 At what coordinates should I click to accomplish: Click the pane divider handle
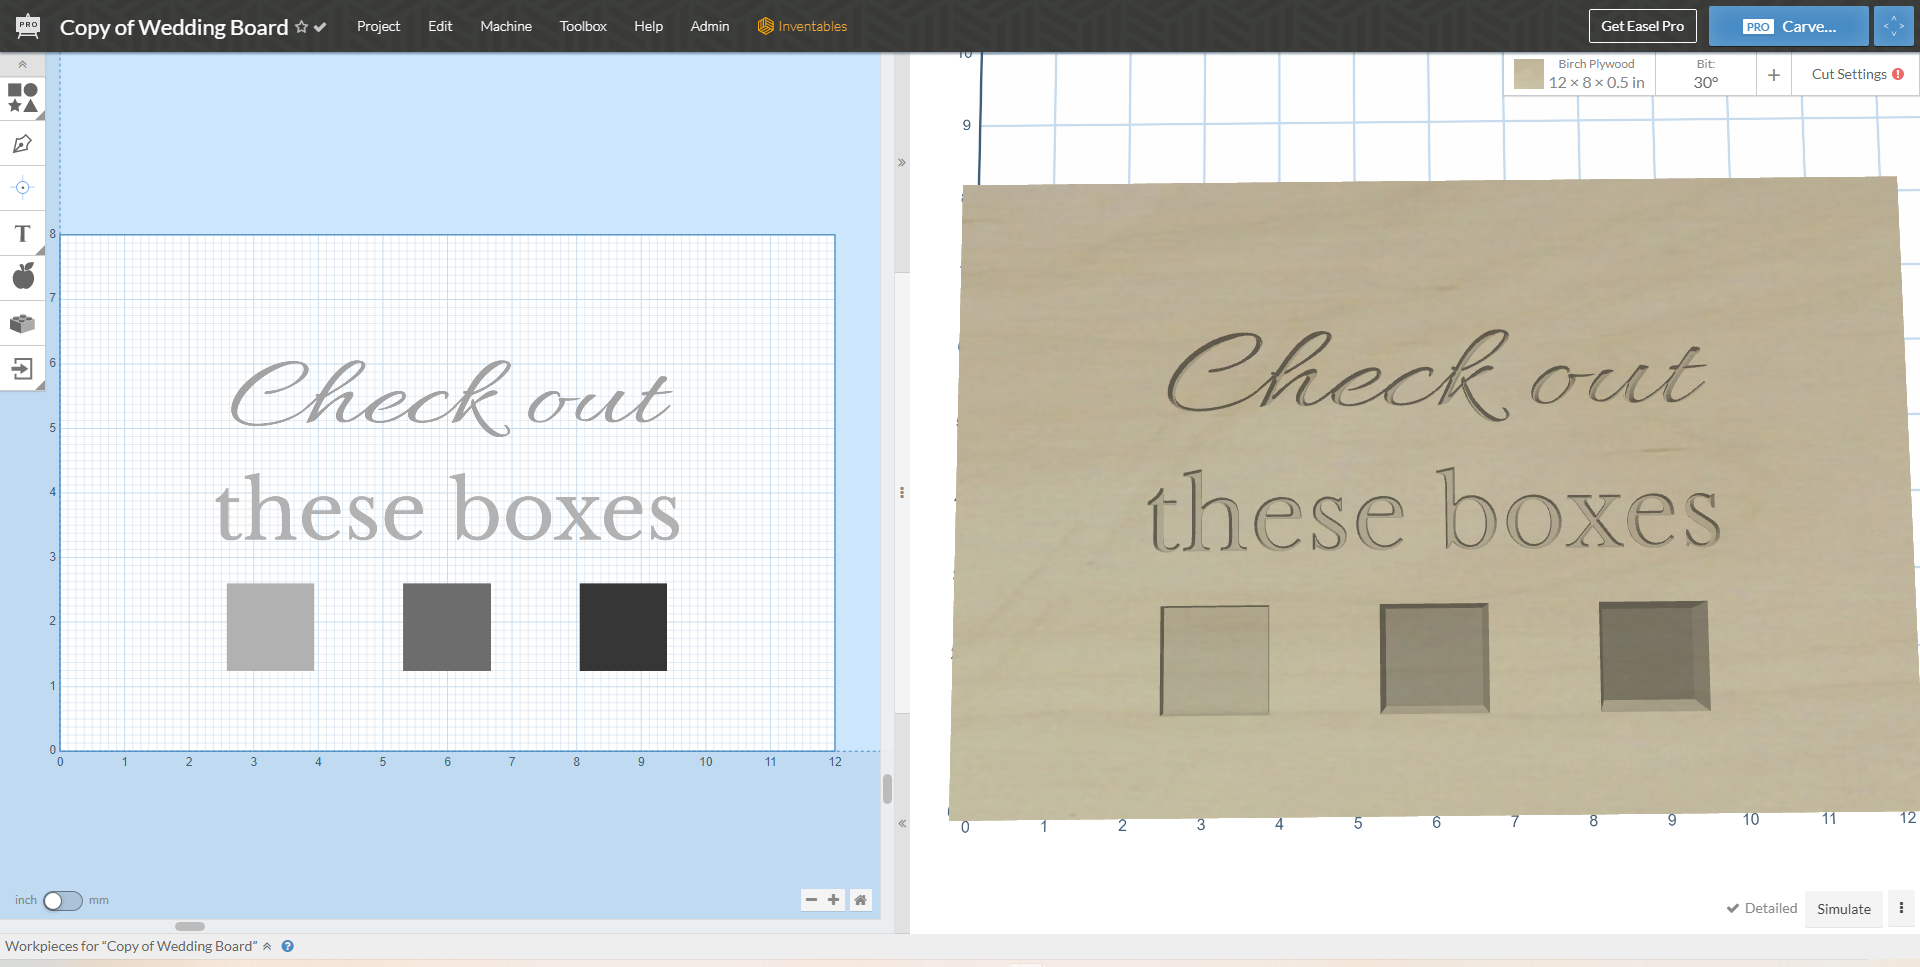[x=902, y=492]
